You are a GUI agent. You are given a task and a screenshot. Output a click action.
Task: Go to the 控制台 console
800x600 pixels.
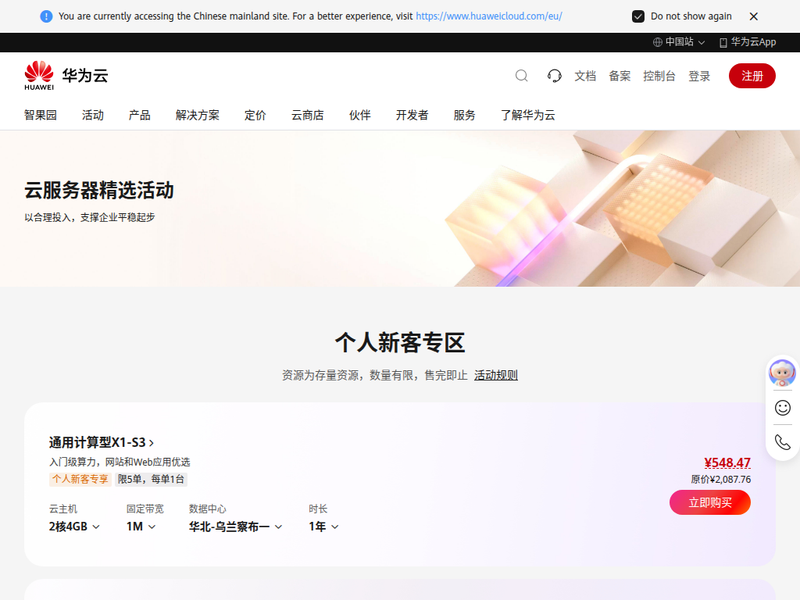click(x=659, y=76)
